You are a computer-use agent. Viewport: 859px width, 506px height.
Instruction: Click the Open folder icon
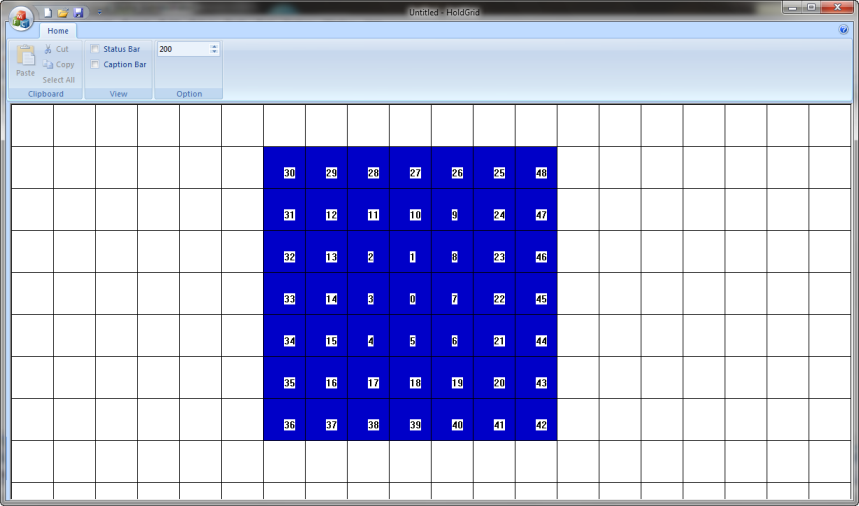pos(62,13)
